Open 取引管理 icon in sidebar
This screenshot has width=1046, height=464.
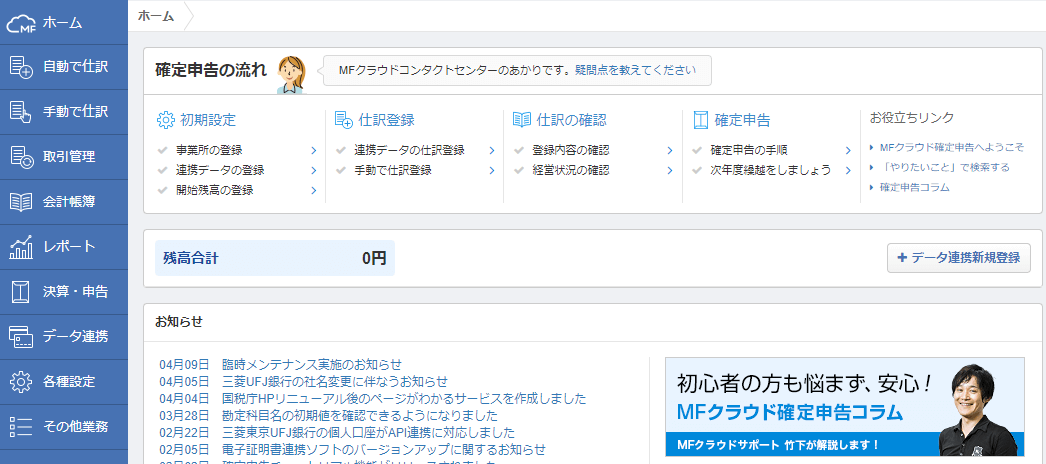click(21, 157)
